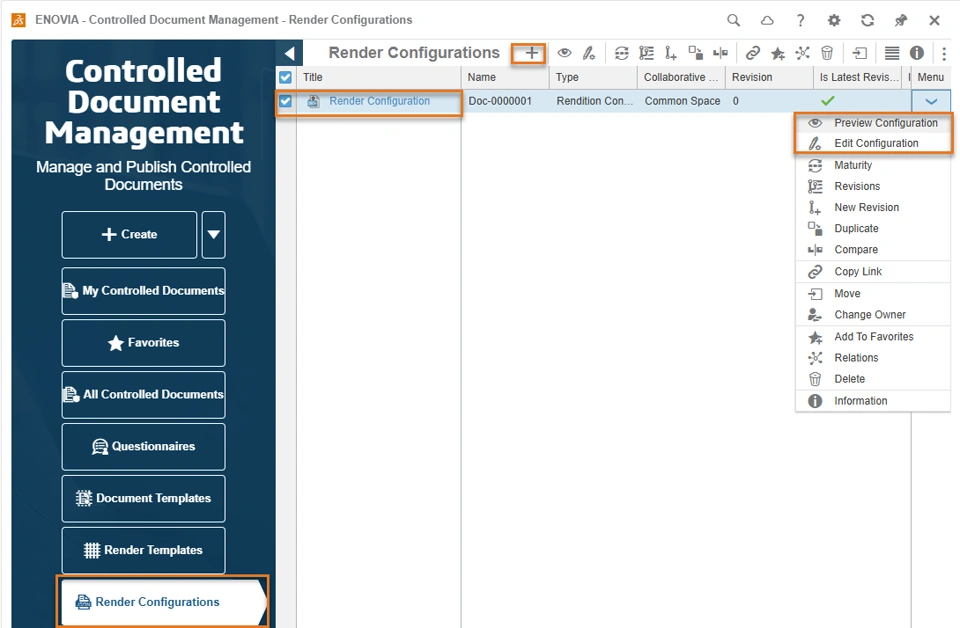
Task: Choose Delete from context menu
Action: pyautogui.click(x=873, y=379)
